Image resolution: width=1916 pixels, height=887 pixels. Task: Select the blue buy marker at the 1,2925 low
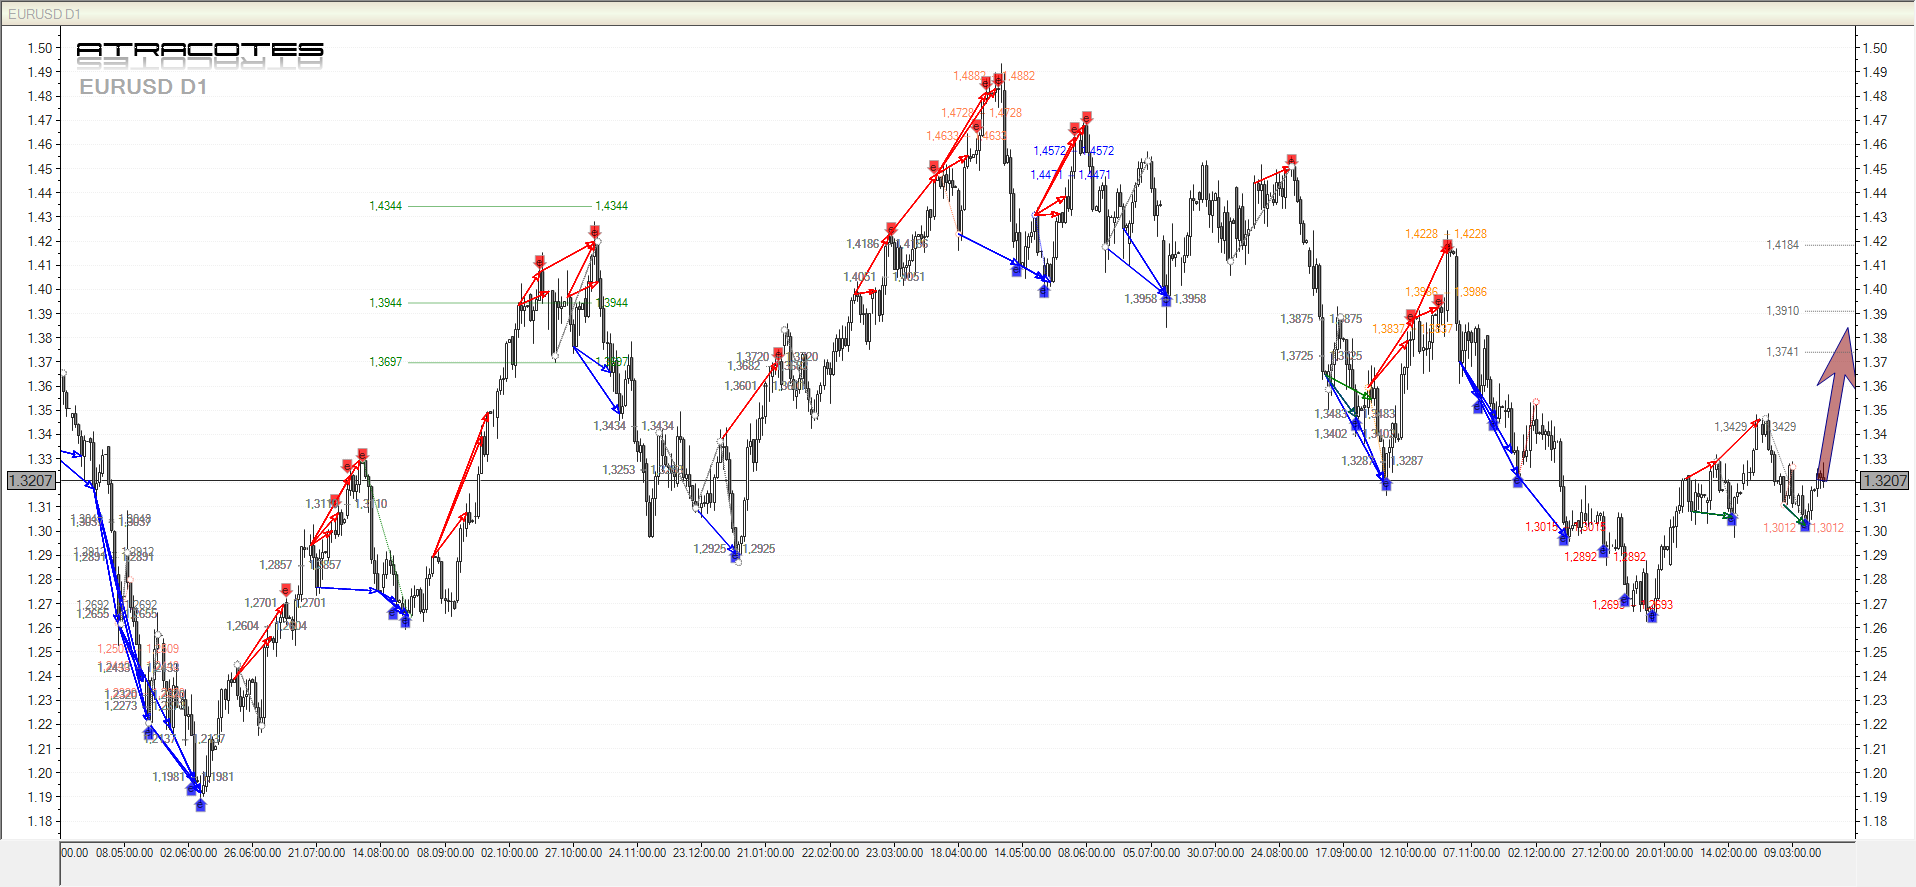(736, 555)
